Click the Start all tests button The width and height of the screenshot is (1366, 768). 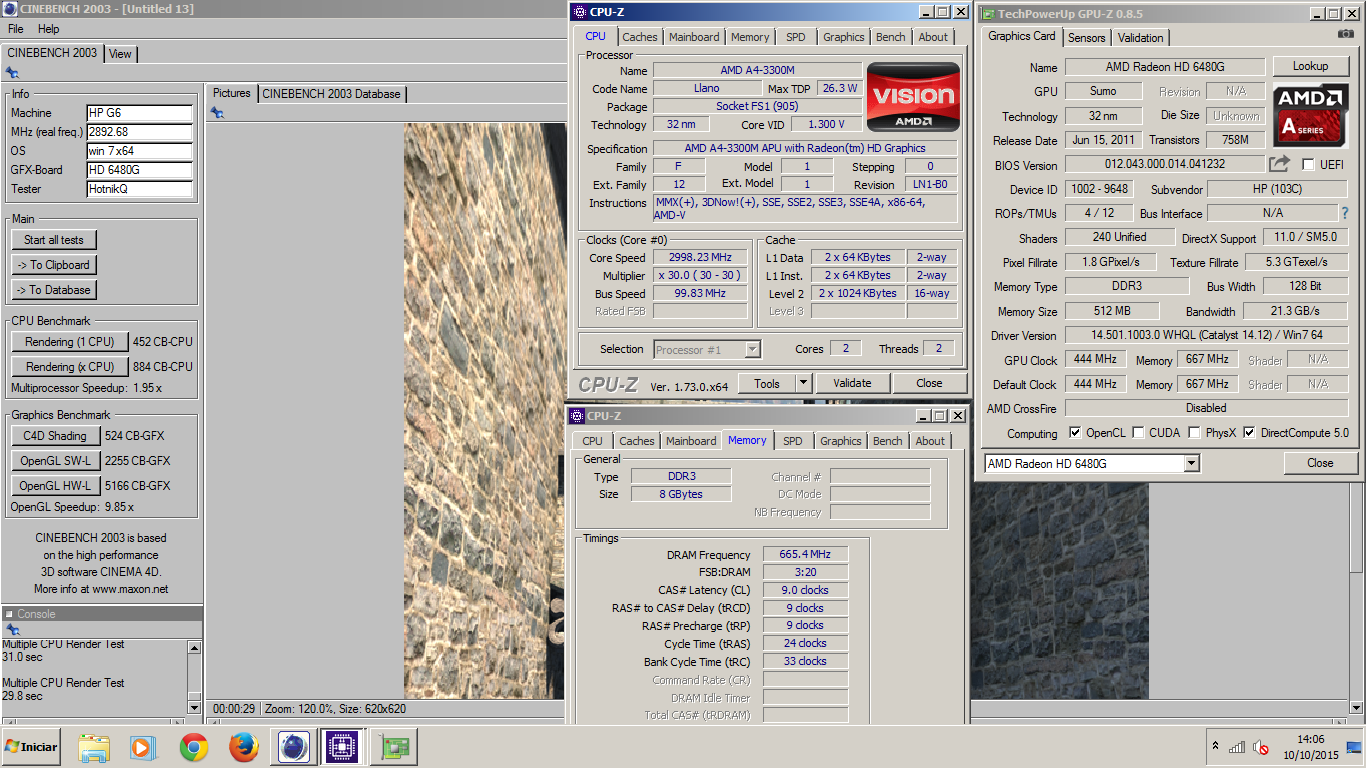point(54,240)
